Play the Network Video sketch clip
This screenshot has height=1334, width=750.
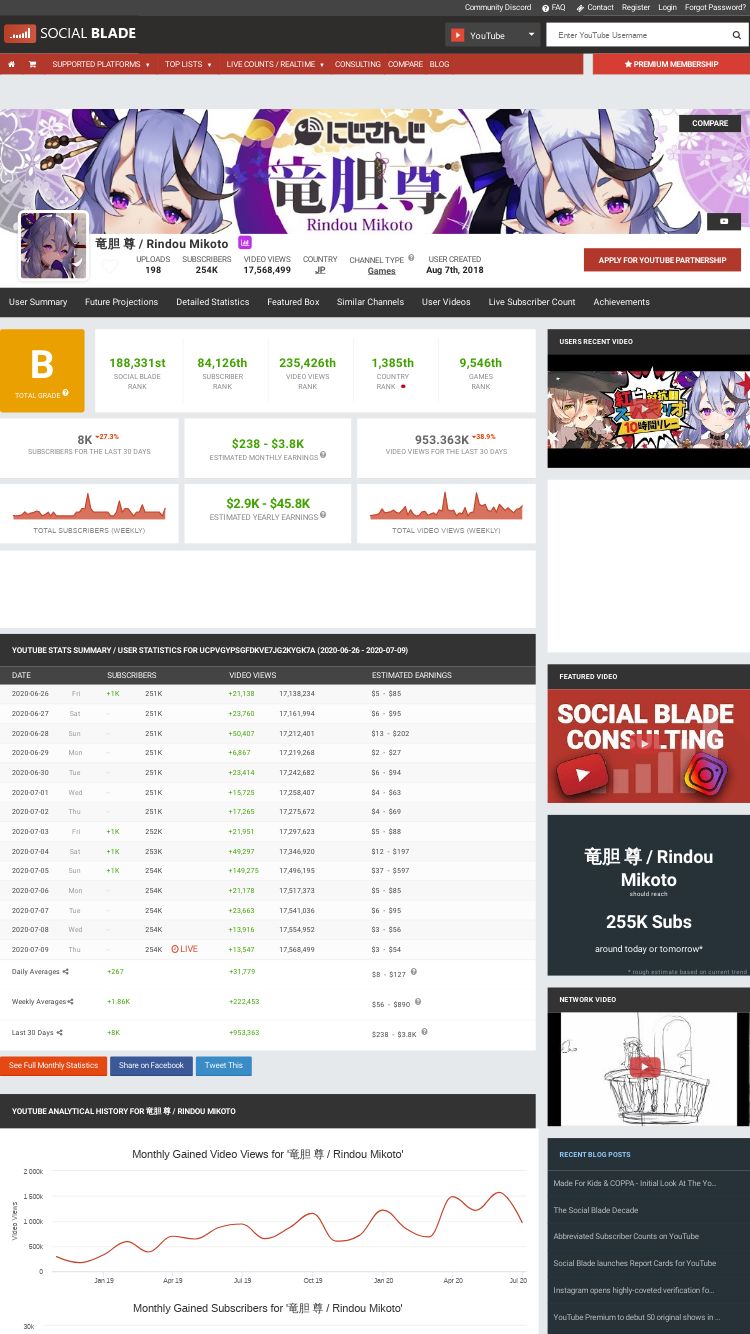pos(646,1067)
